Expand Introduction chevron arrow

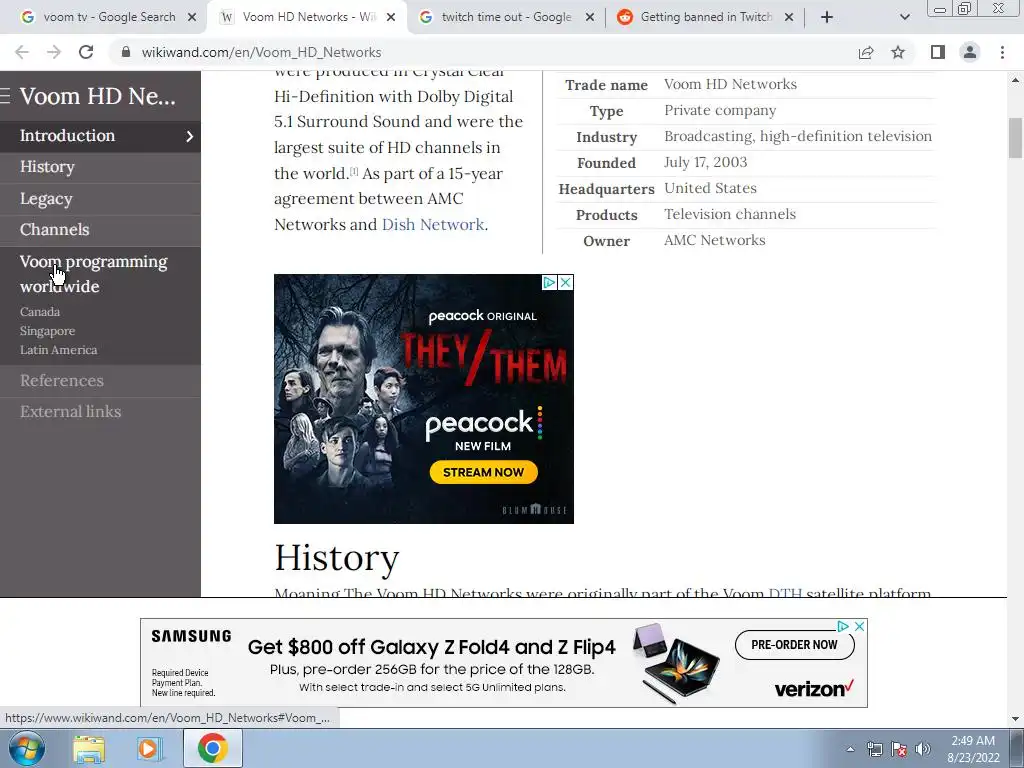tap(189, 136)
